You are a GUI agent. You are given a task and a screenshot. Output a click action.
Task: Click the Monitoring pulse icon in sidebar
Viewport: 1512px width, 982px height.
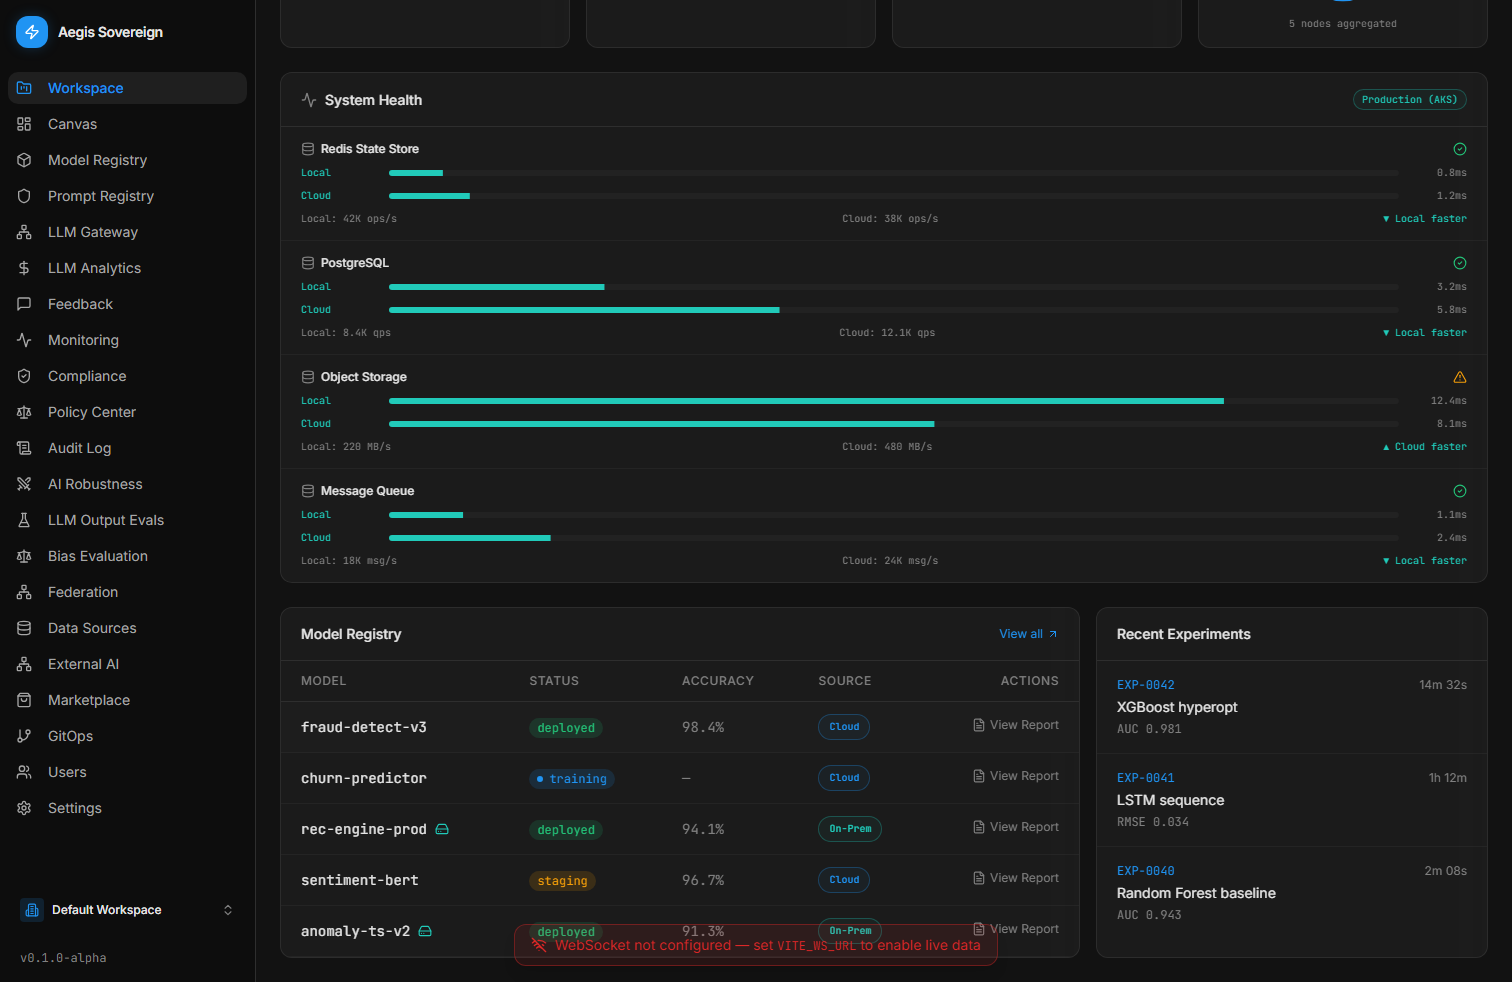[x=24, y=340]
